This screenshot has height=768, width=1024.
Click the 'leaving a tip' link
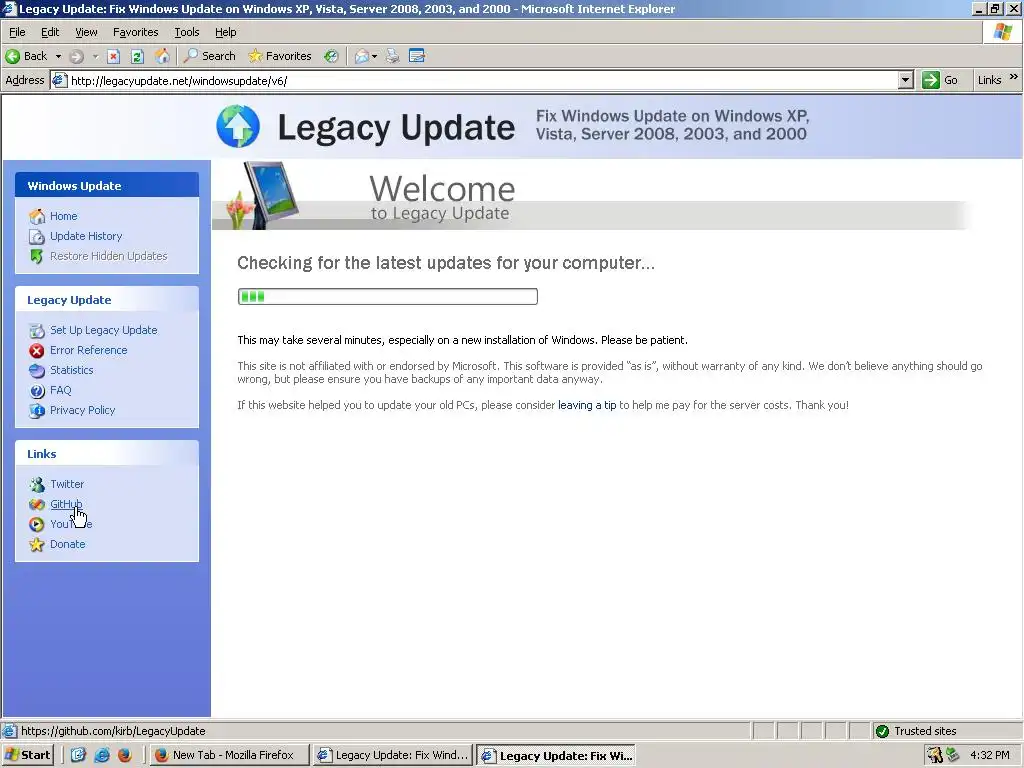[587, 405]
